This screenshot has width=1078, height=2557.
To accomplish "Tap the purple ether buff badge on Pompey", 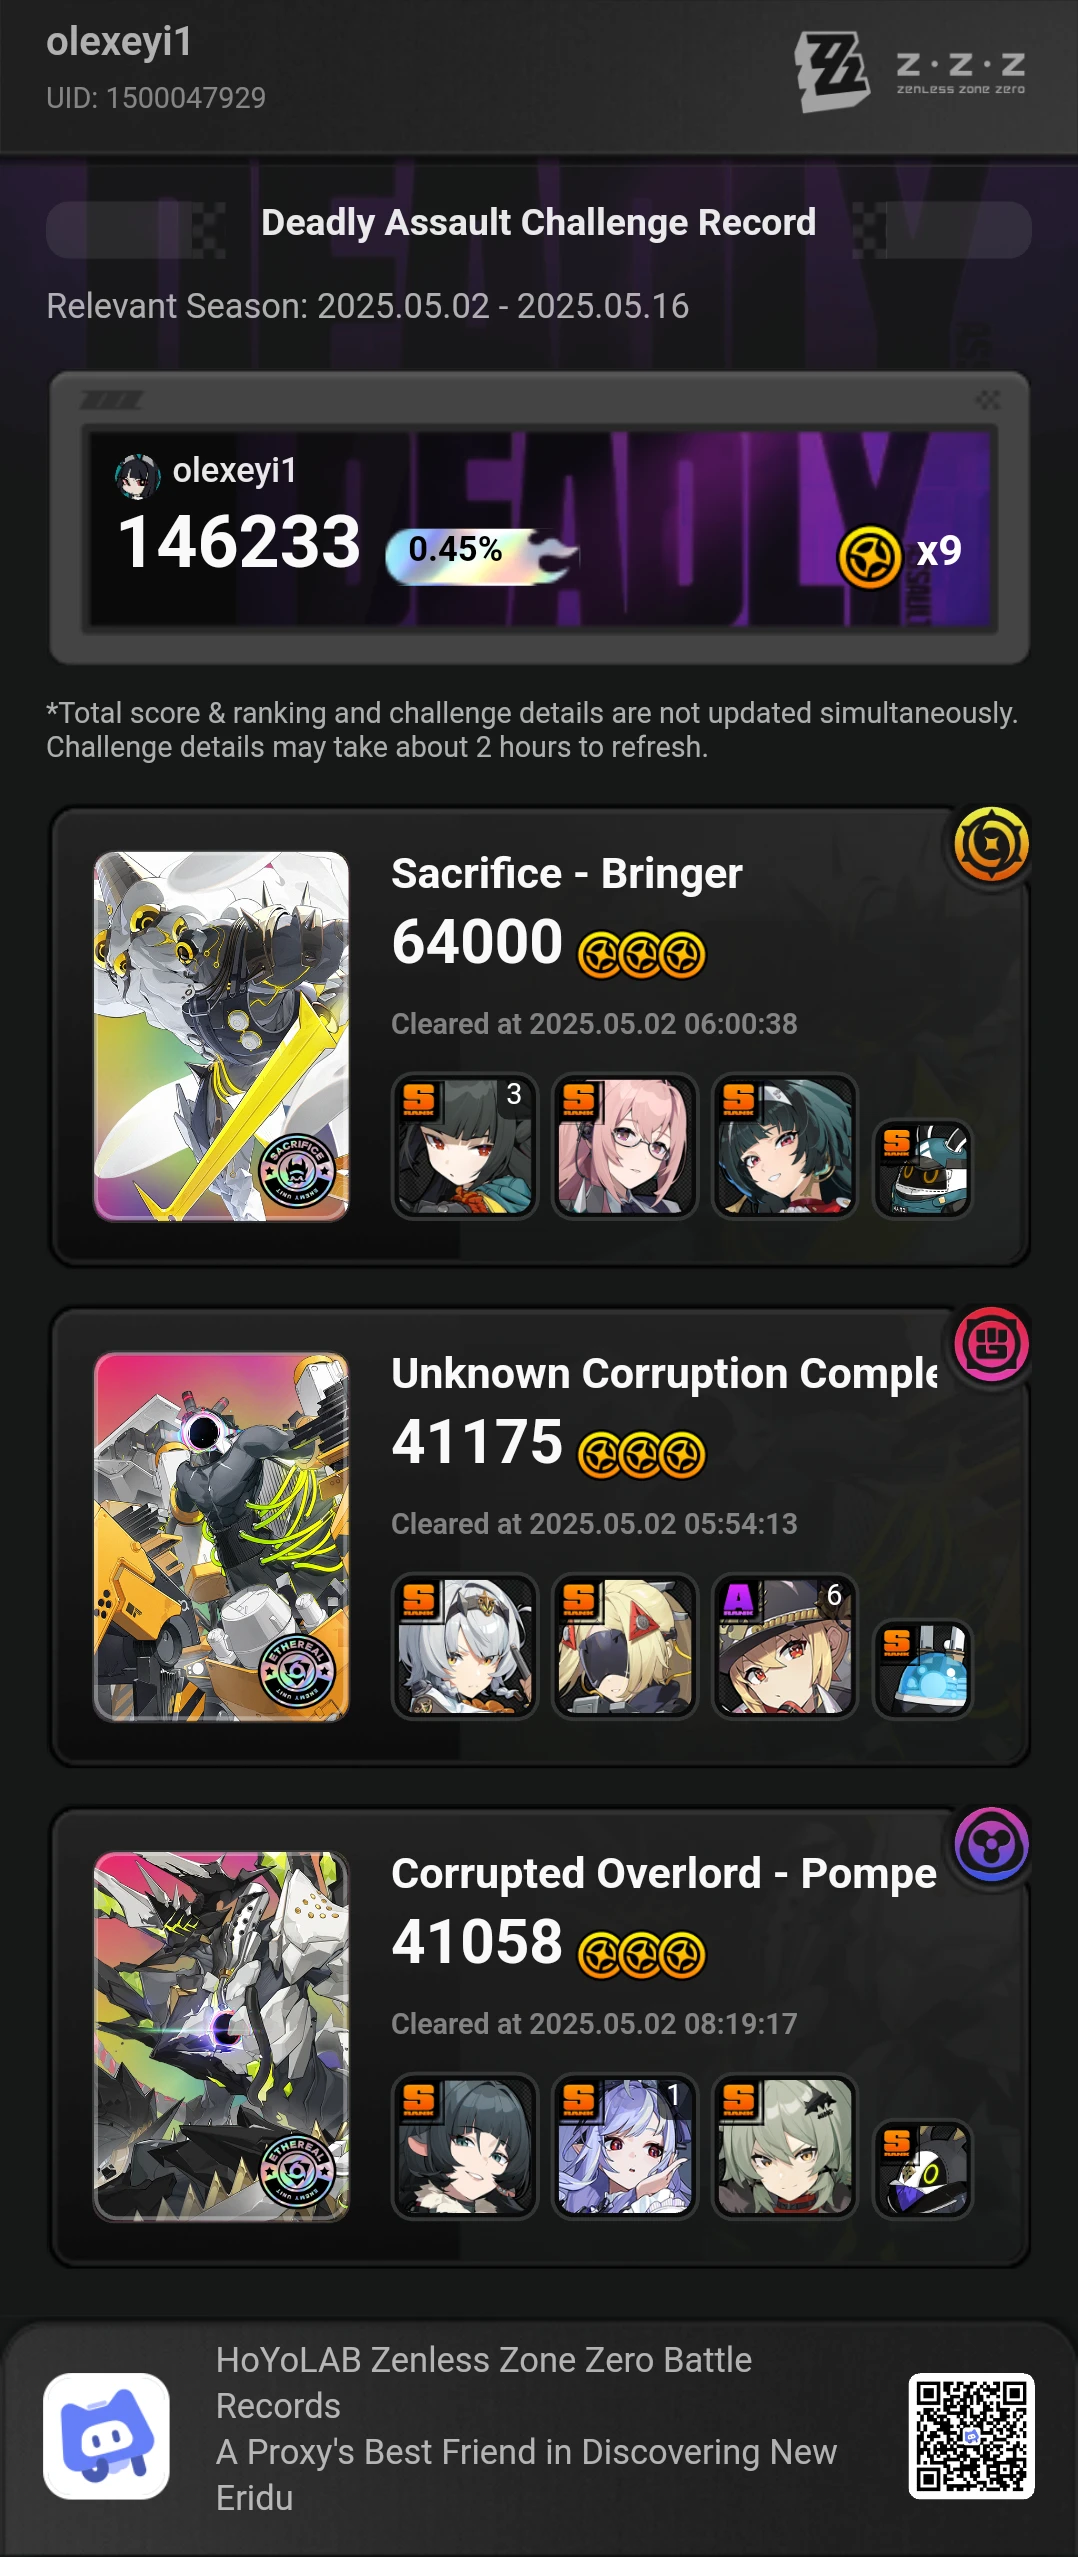I will click(x=991, y=1844).
